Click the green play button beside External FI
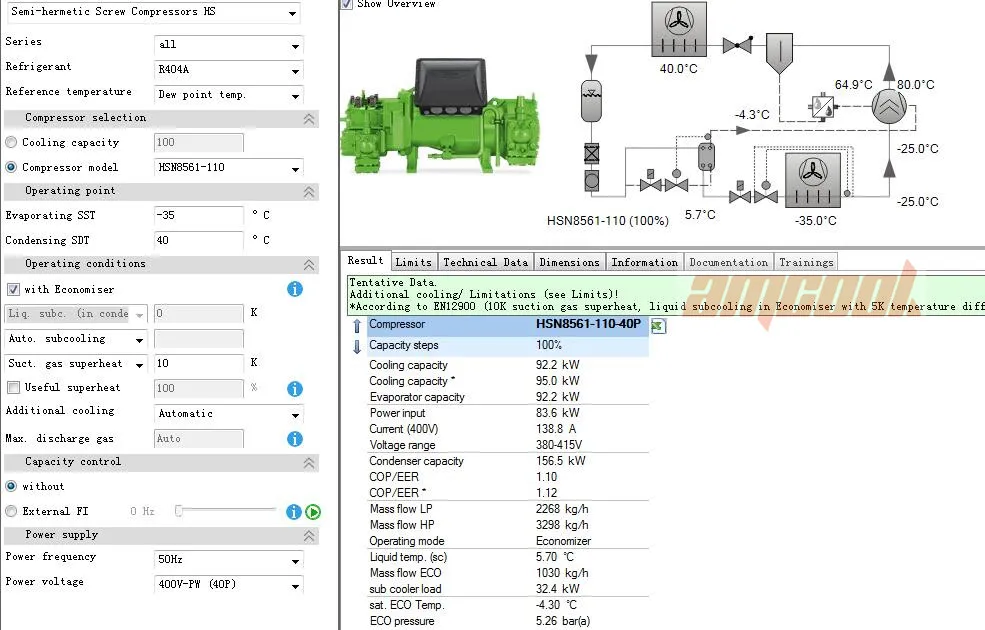 click(313, 512)
